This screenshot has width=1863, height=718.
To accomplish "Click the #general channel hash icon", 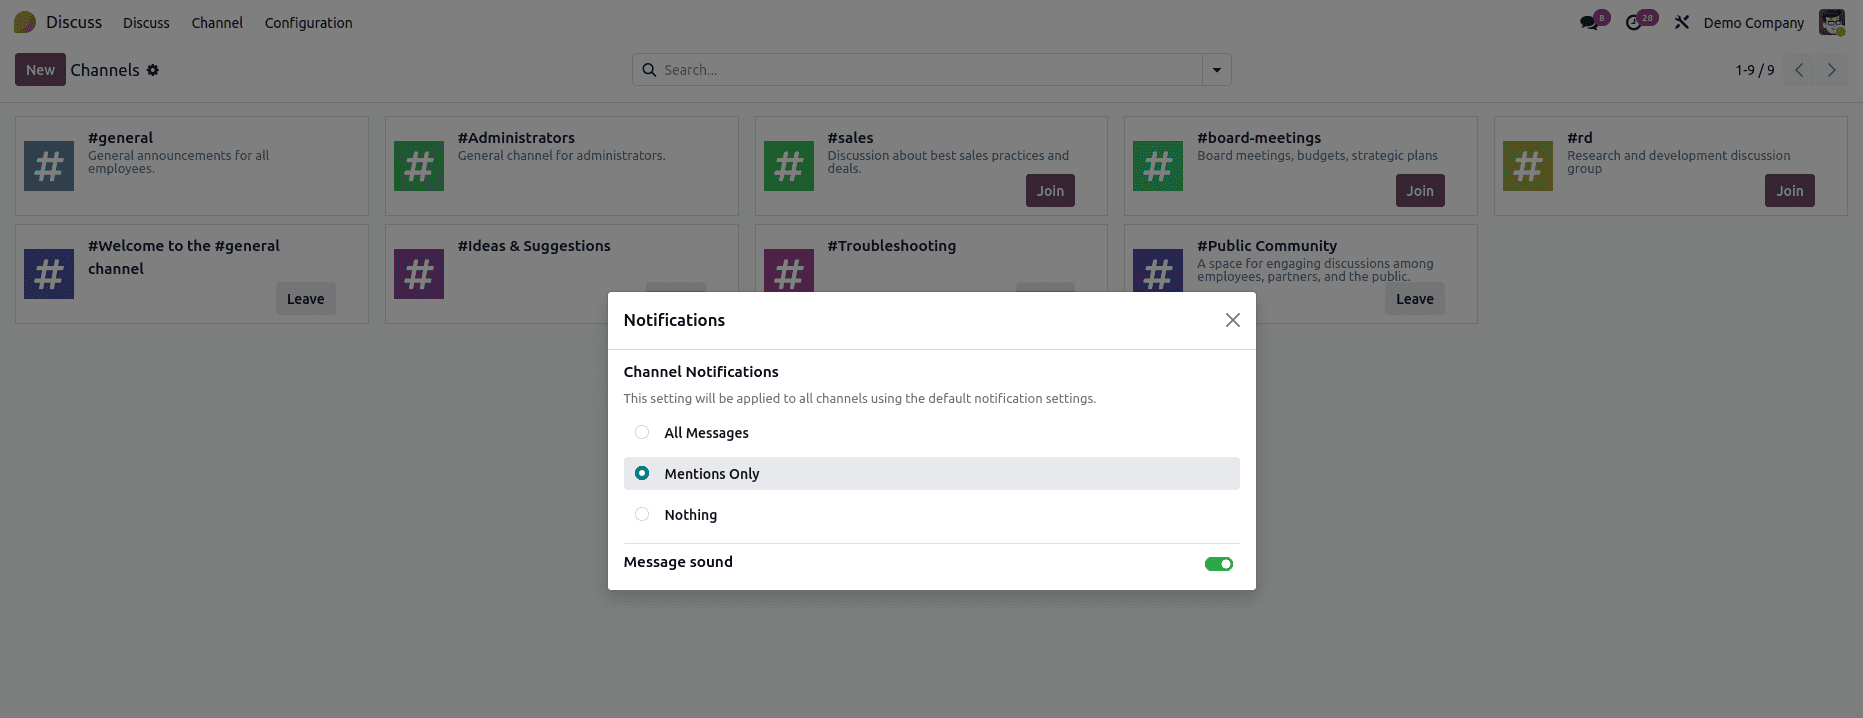I will [x=48, y=166].
